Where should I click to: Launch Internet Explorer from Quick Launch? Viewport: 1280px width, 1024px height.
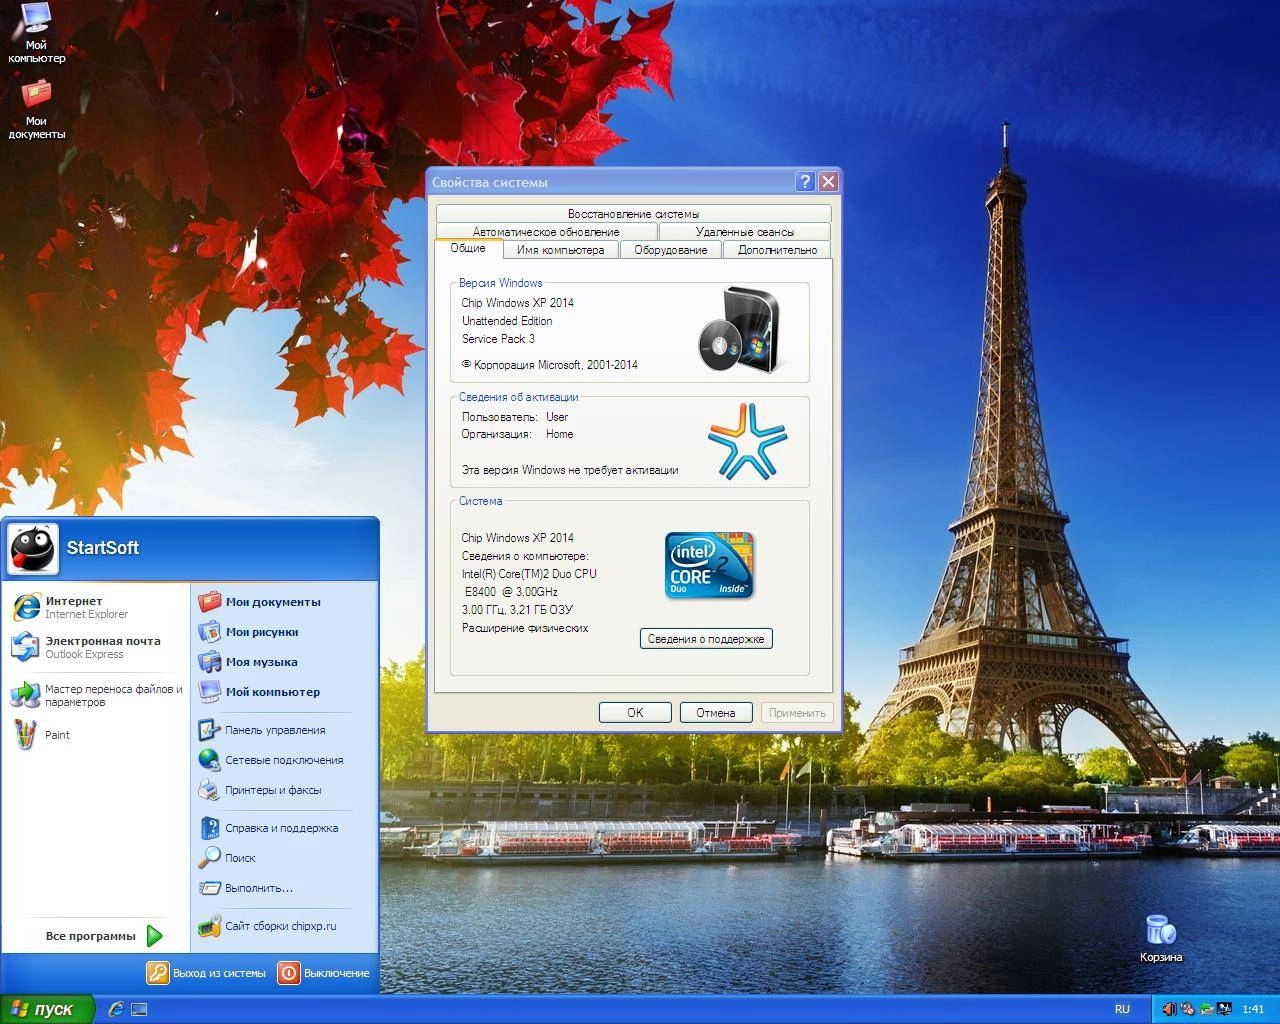click(x=116, y=1009)
